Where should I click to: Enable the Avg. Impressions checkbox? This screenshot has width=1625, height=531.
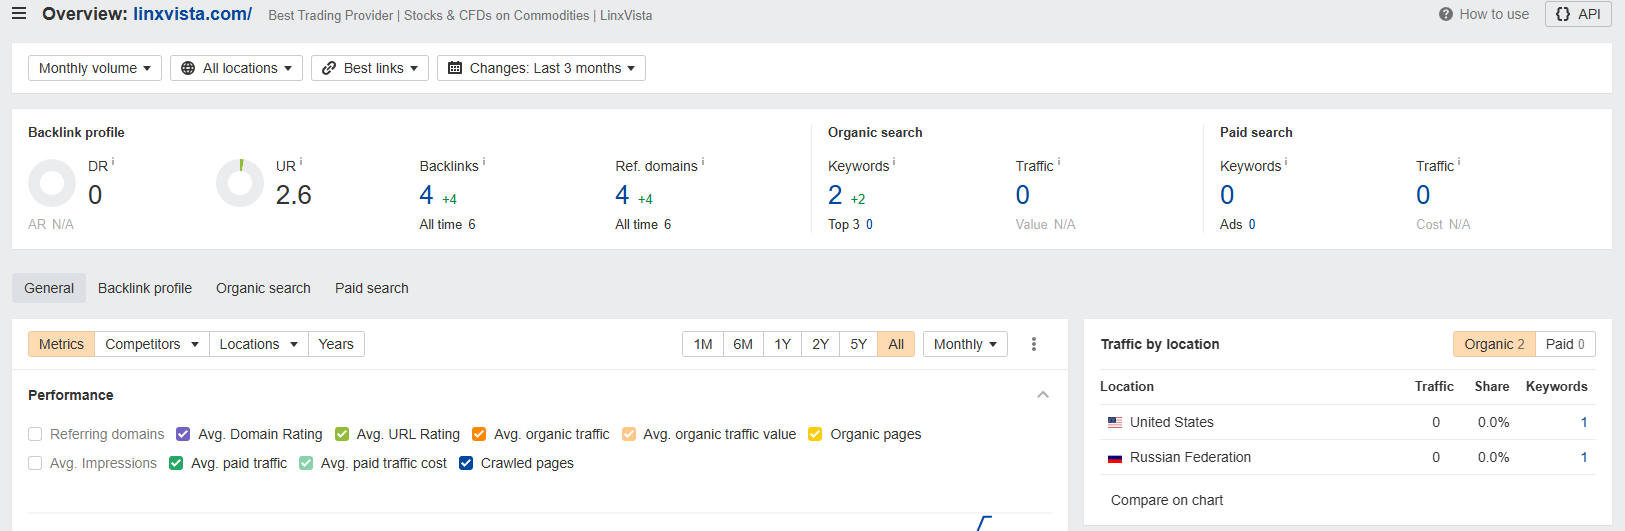point(35,463)
